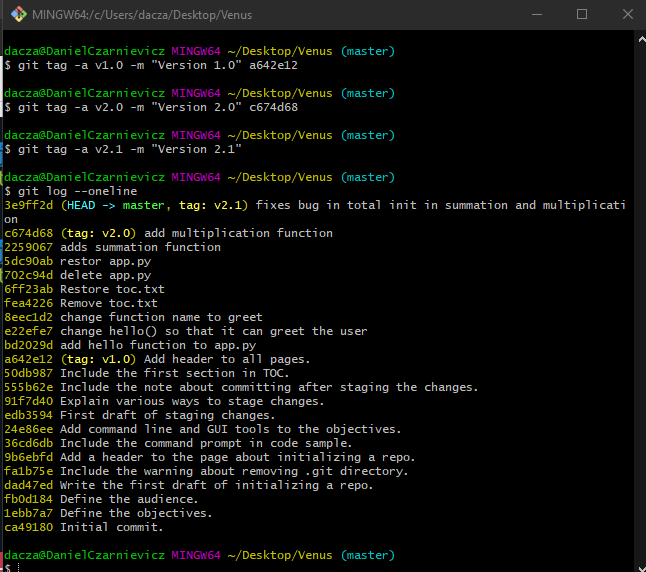Viewport: 646px width, 572px height.
Task: Click the empty prompt at the bottom
Action: coord(12,567)
